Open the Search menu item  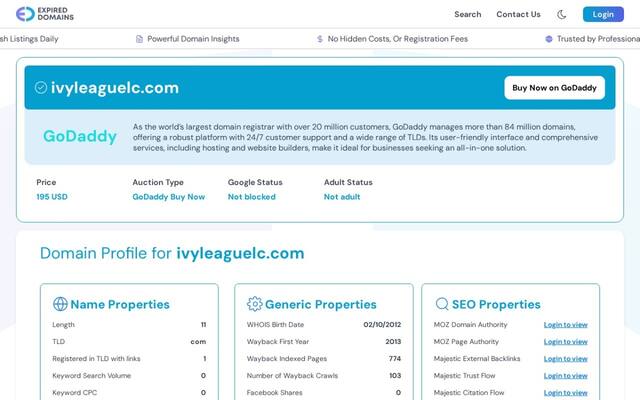[468, 14]
